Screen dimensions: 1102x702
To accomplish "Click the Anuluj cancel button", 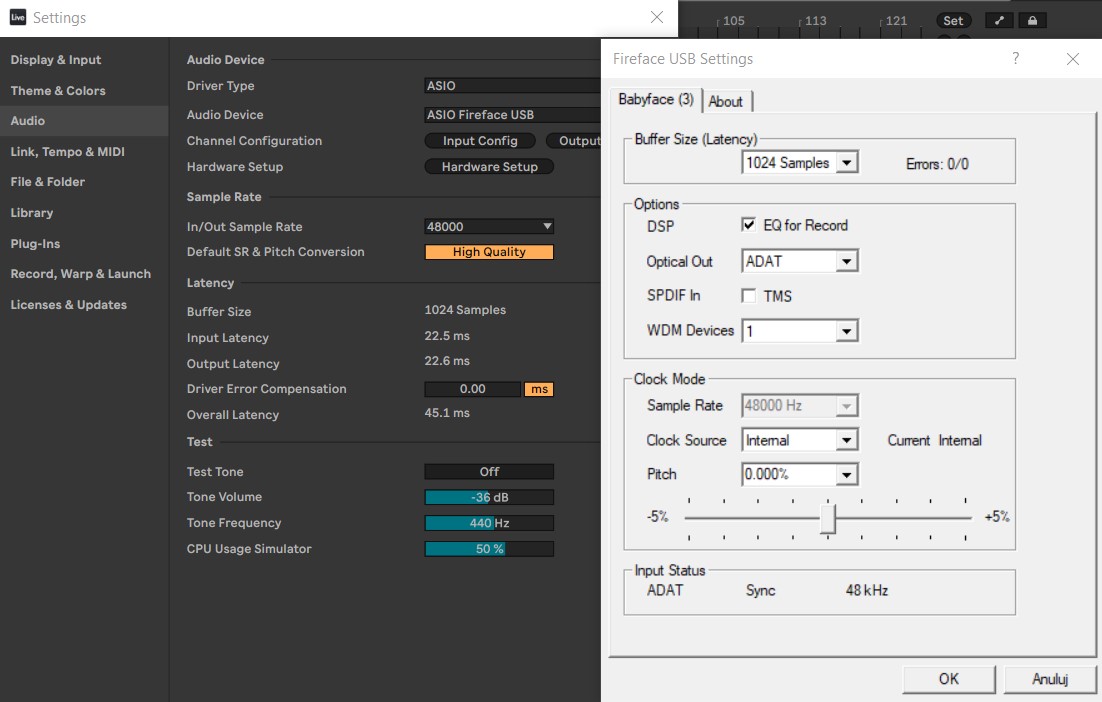I will 1050,679.
